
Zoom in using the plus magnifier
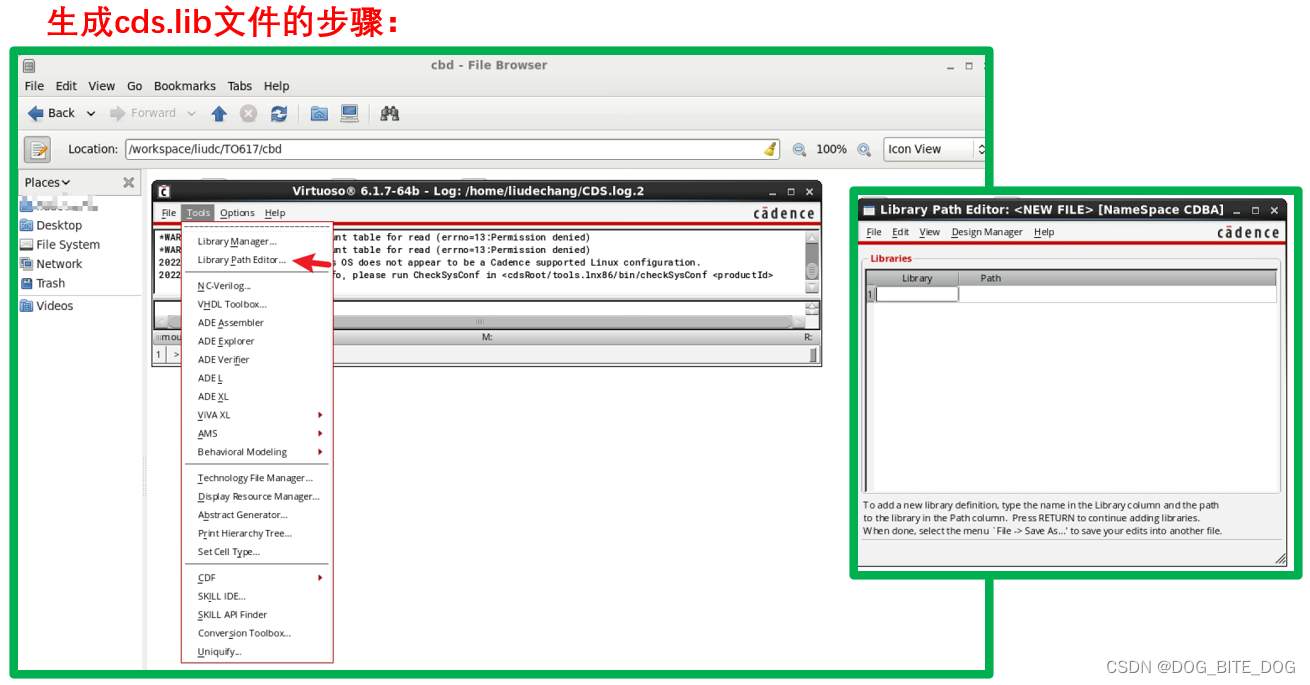click(864, 150)
